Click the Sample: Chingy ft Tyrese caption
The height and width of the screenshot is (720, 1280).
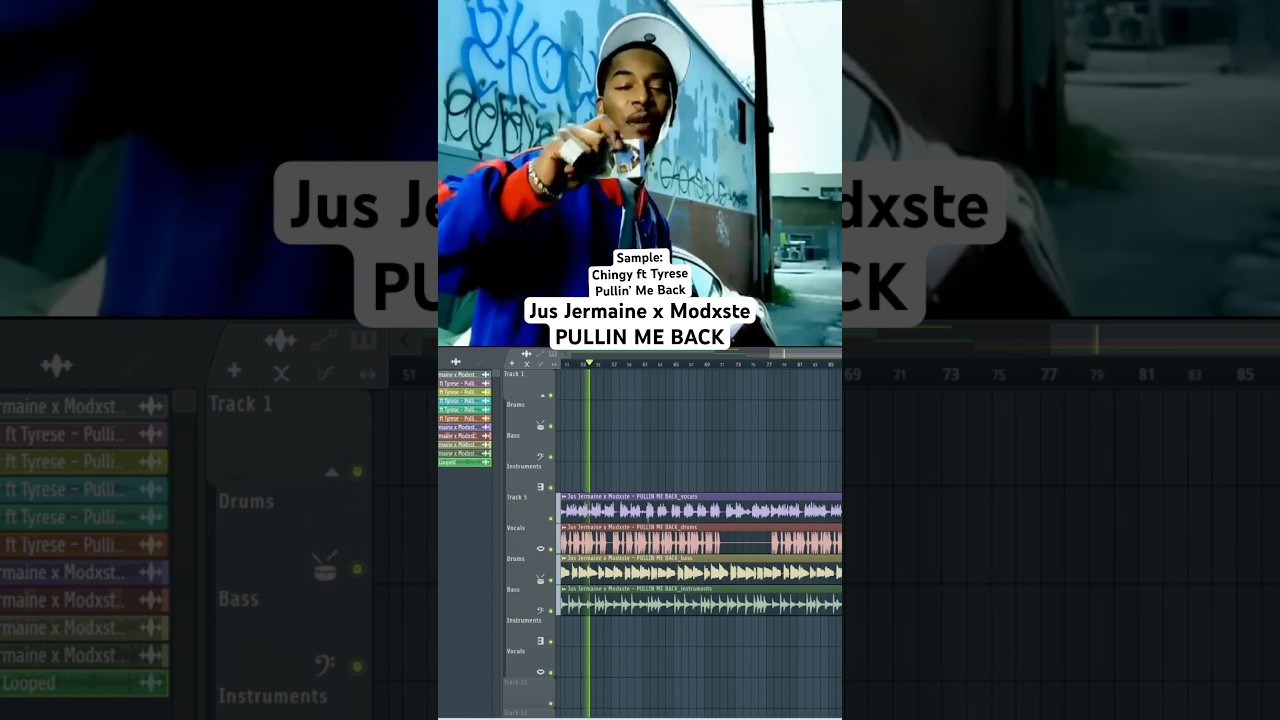tap(640, 274)
